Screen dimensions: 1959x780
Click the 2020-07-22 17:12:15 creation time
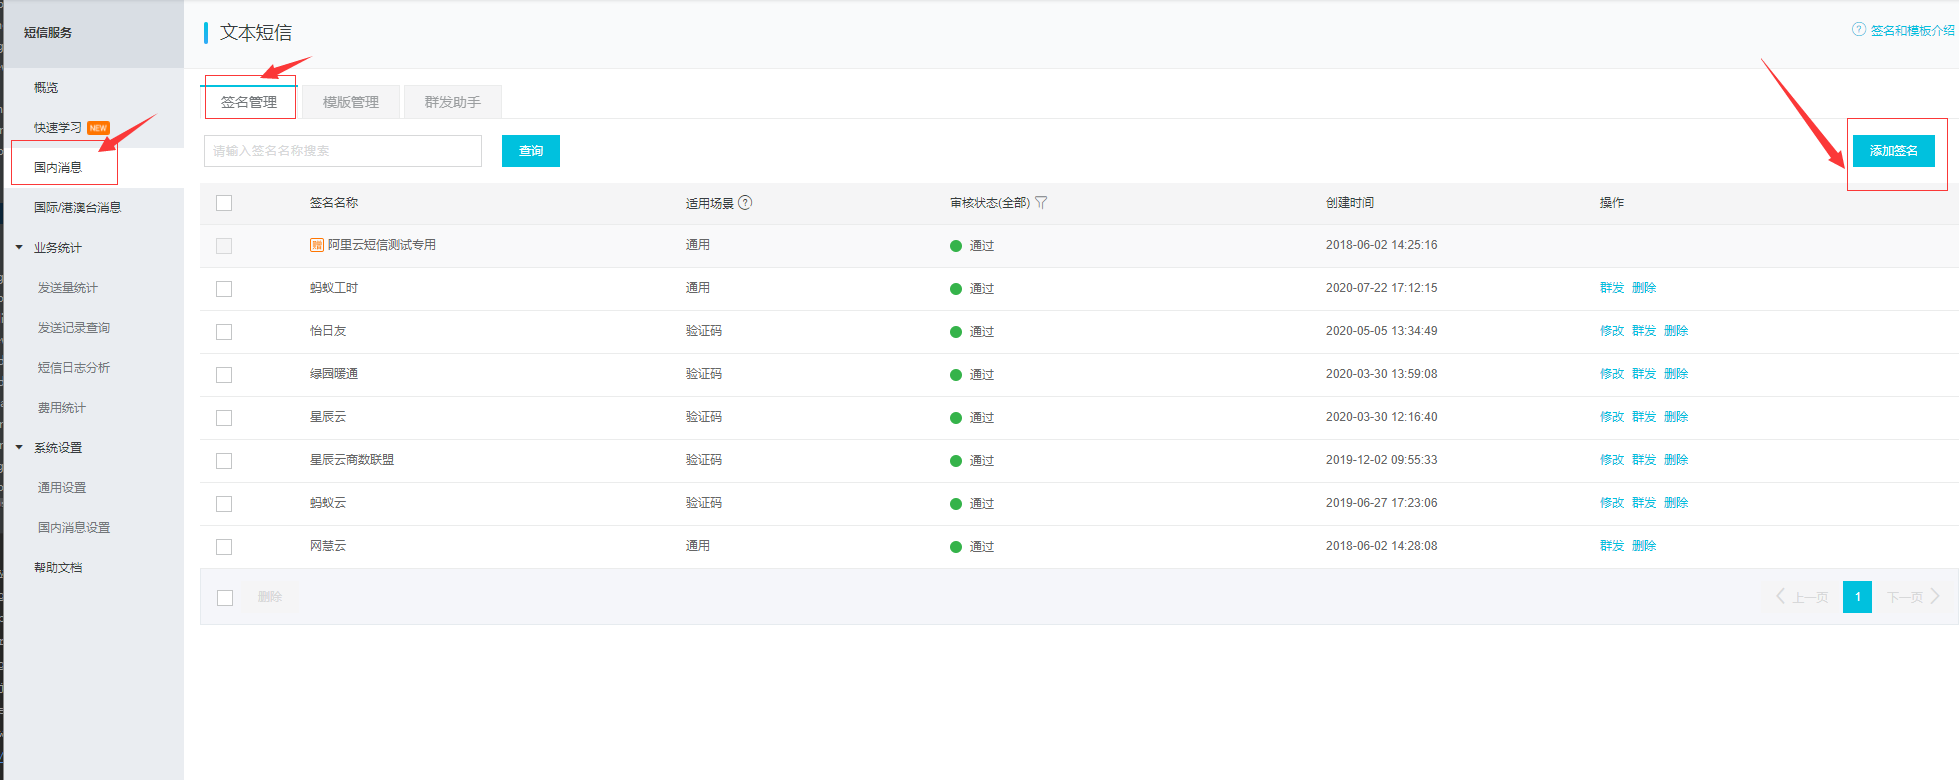[1382, 288]
